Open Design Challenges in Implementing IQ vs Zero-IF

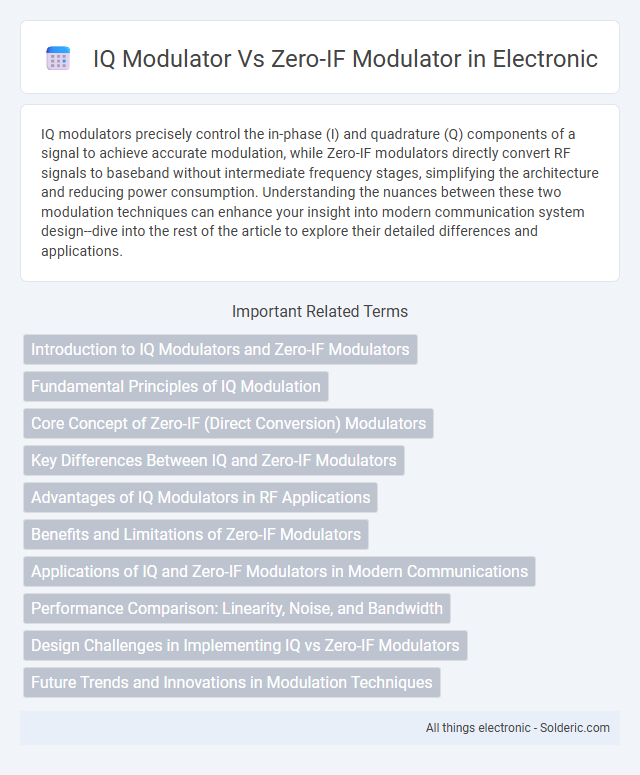coord(245,646)
